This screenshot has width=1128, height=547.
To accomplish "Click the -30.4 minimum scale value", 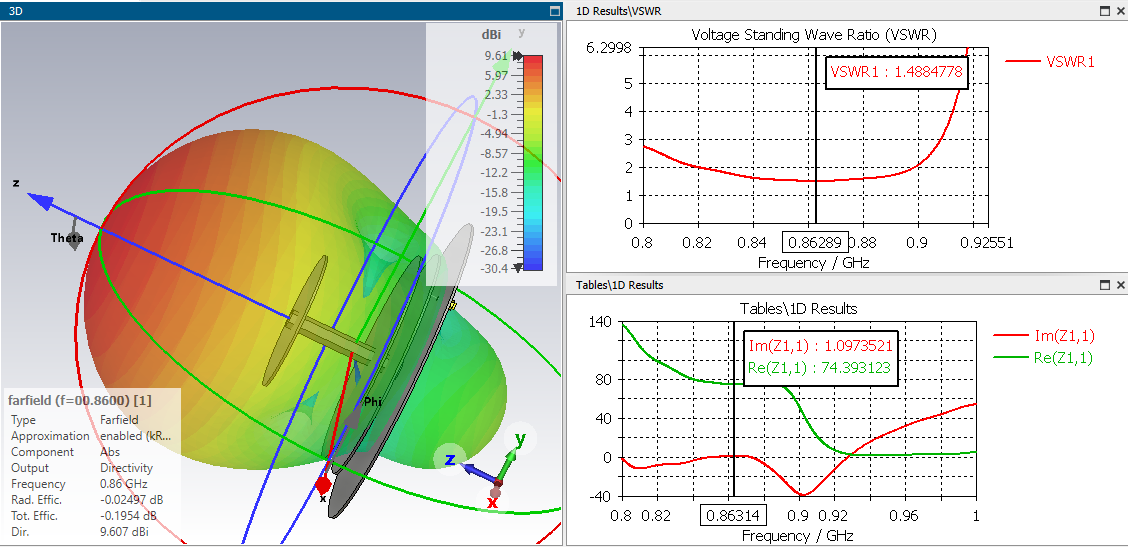I will [496, 268].
